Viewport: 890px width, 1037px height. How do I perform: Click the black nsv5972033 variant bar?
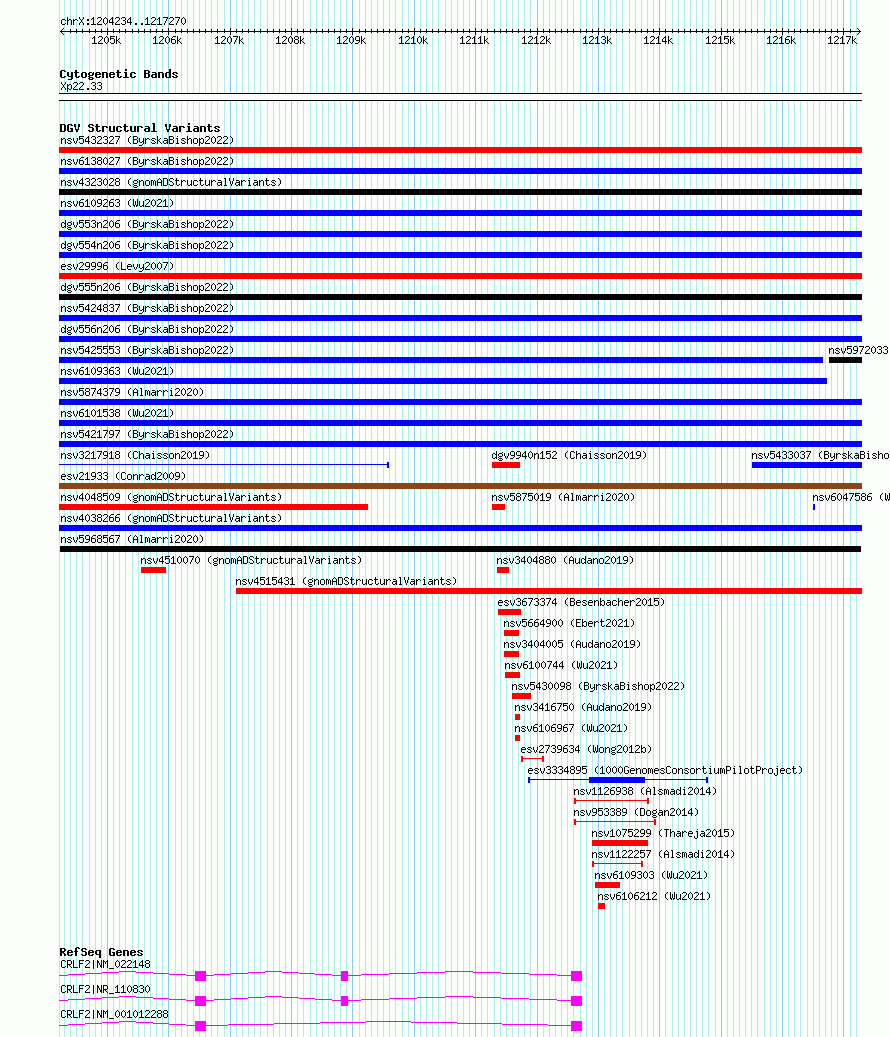point(845,360)
